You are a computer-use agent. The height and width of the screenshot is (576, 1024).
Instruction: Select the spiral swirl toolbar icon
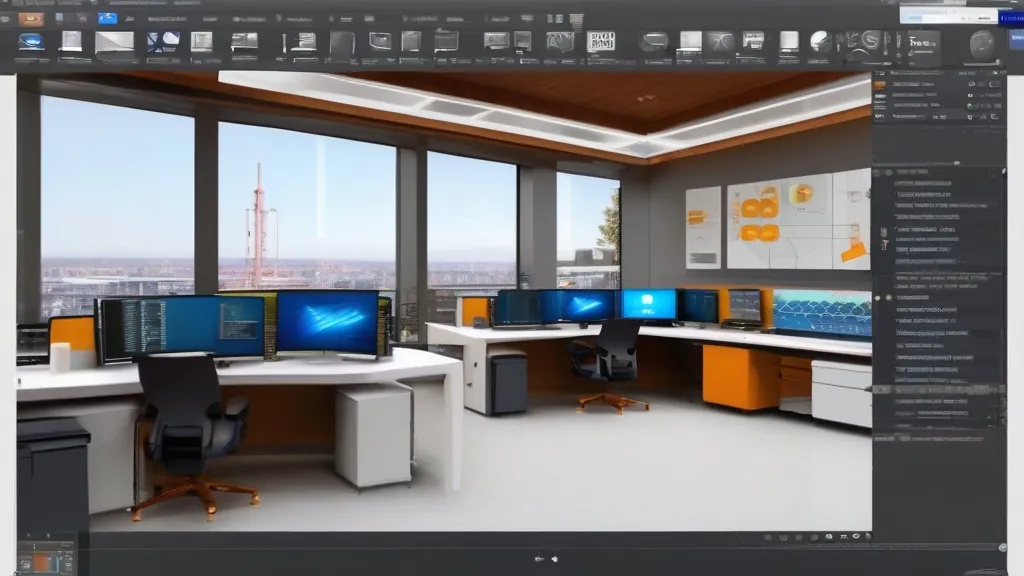pyautogui.click(x=871, y=40)
